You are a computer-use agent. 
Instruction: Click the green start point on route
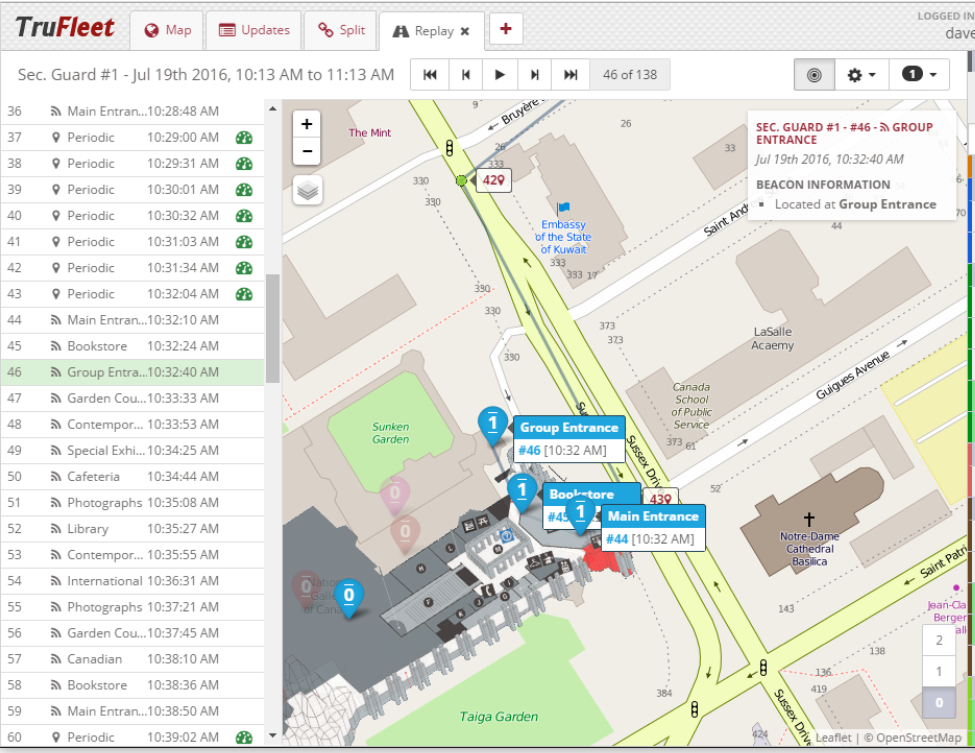[461, 181]
